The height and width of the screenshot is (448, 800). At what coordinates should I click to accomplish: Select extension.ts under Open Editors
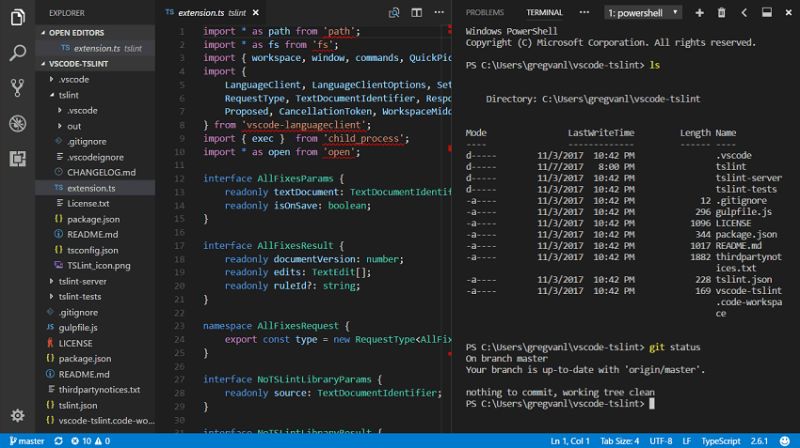coord(95,48)
